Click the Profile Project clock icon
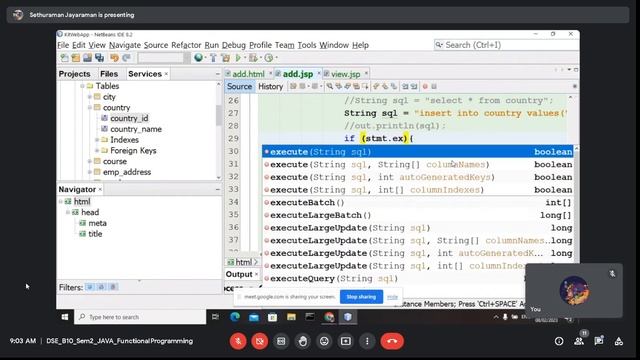 coord(269,58)
